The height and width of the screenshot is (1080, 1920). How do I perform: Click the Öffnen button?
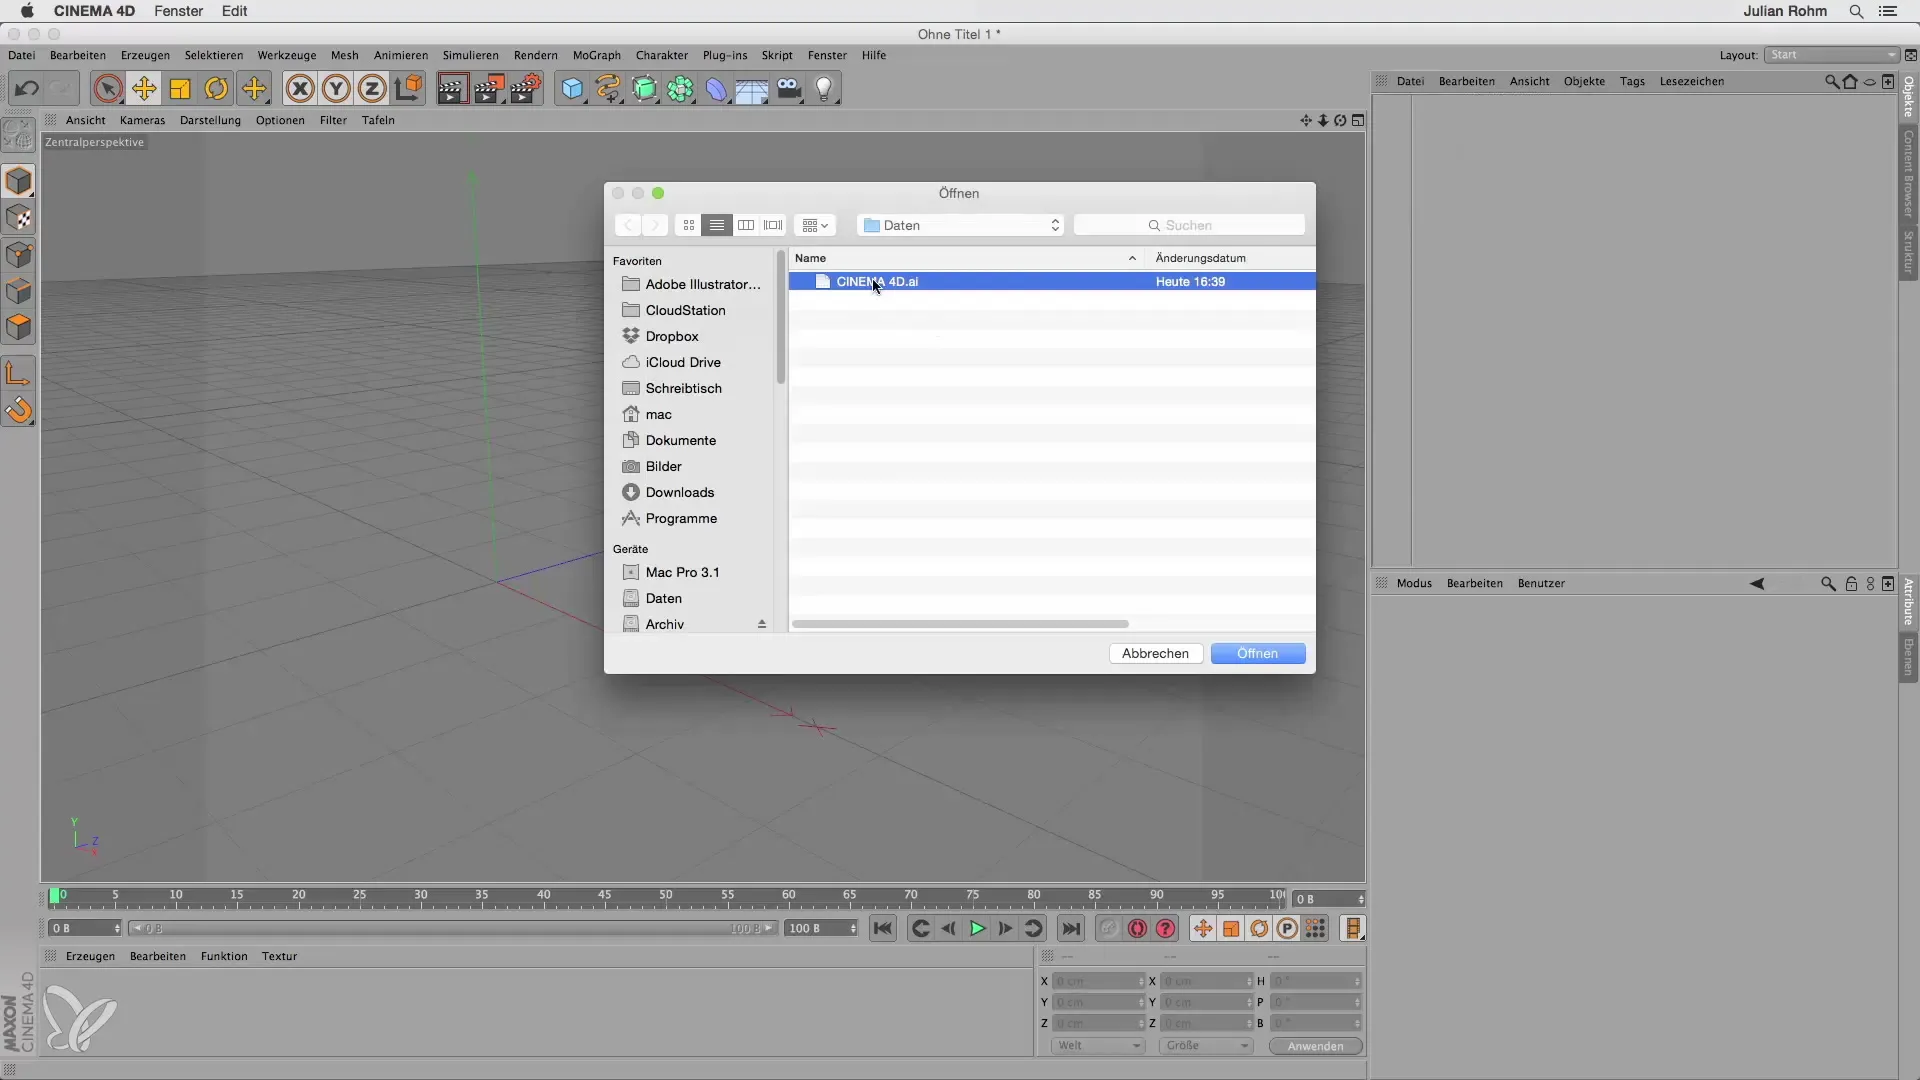click(x=1258, y=653)
